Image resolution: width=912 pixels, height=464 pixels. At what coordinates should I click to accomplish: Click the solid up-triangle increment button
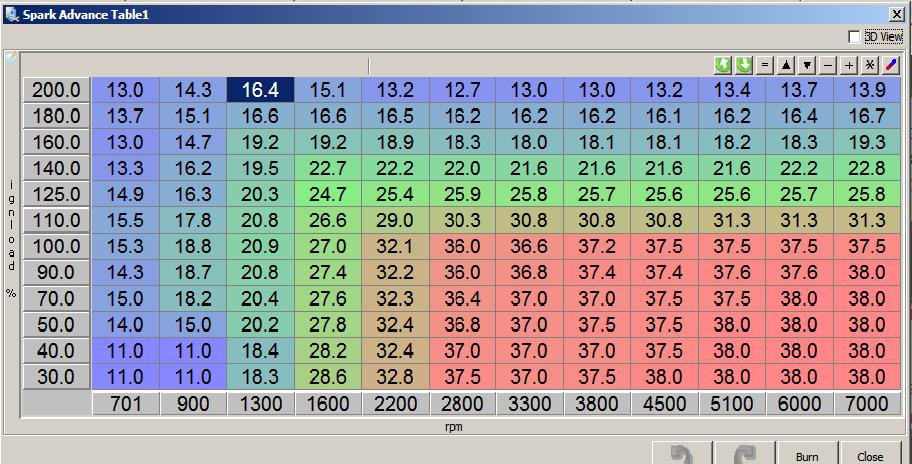(786, 65)
